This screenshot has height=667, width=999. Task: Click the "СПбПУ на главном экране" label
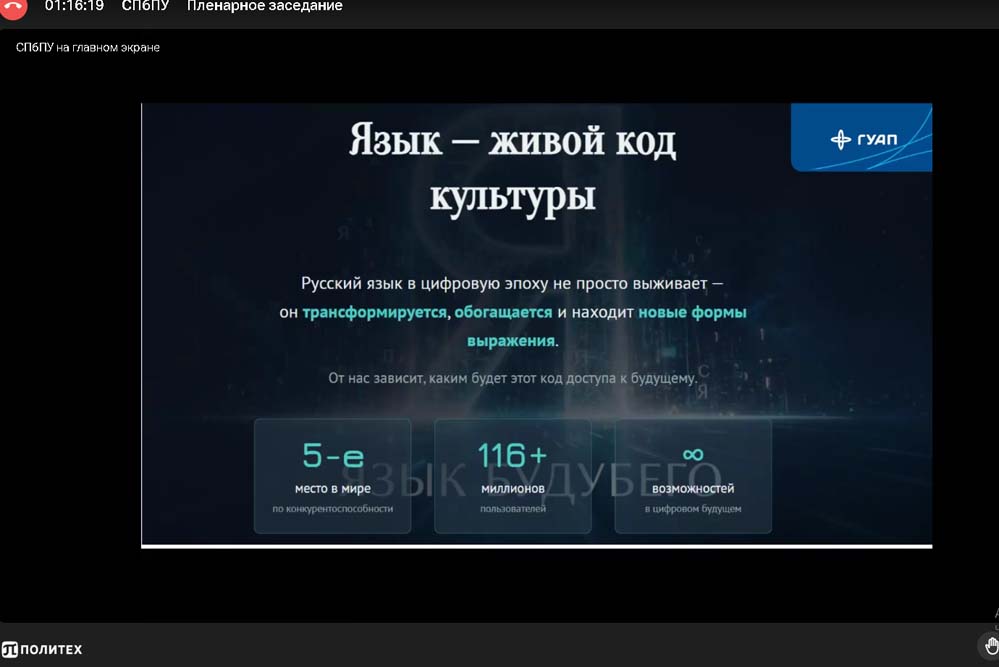click(88, 47)
